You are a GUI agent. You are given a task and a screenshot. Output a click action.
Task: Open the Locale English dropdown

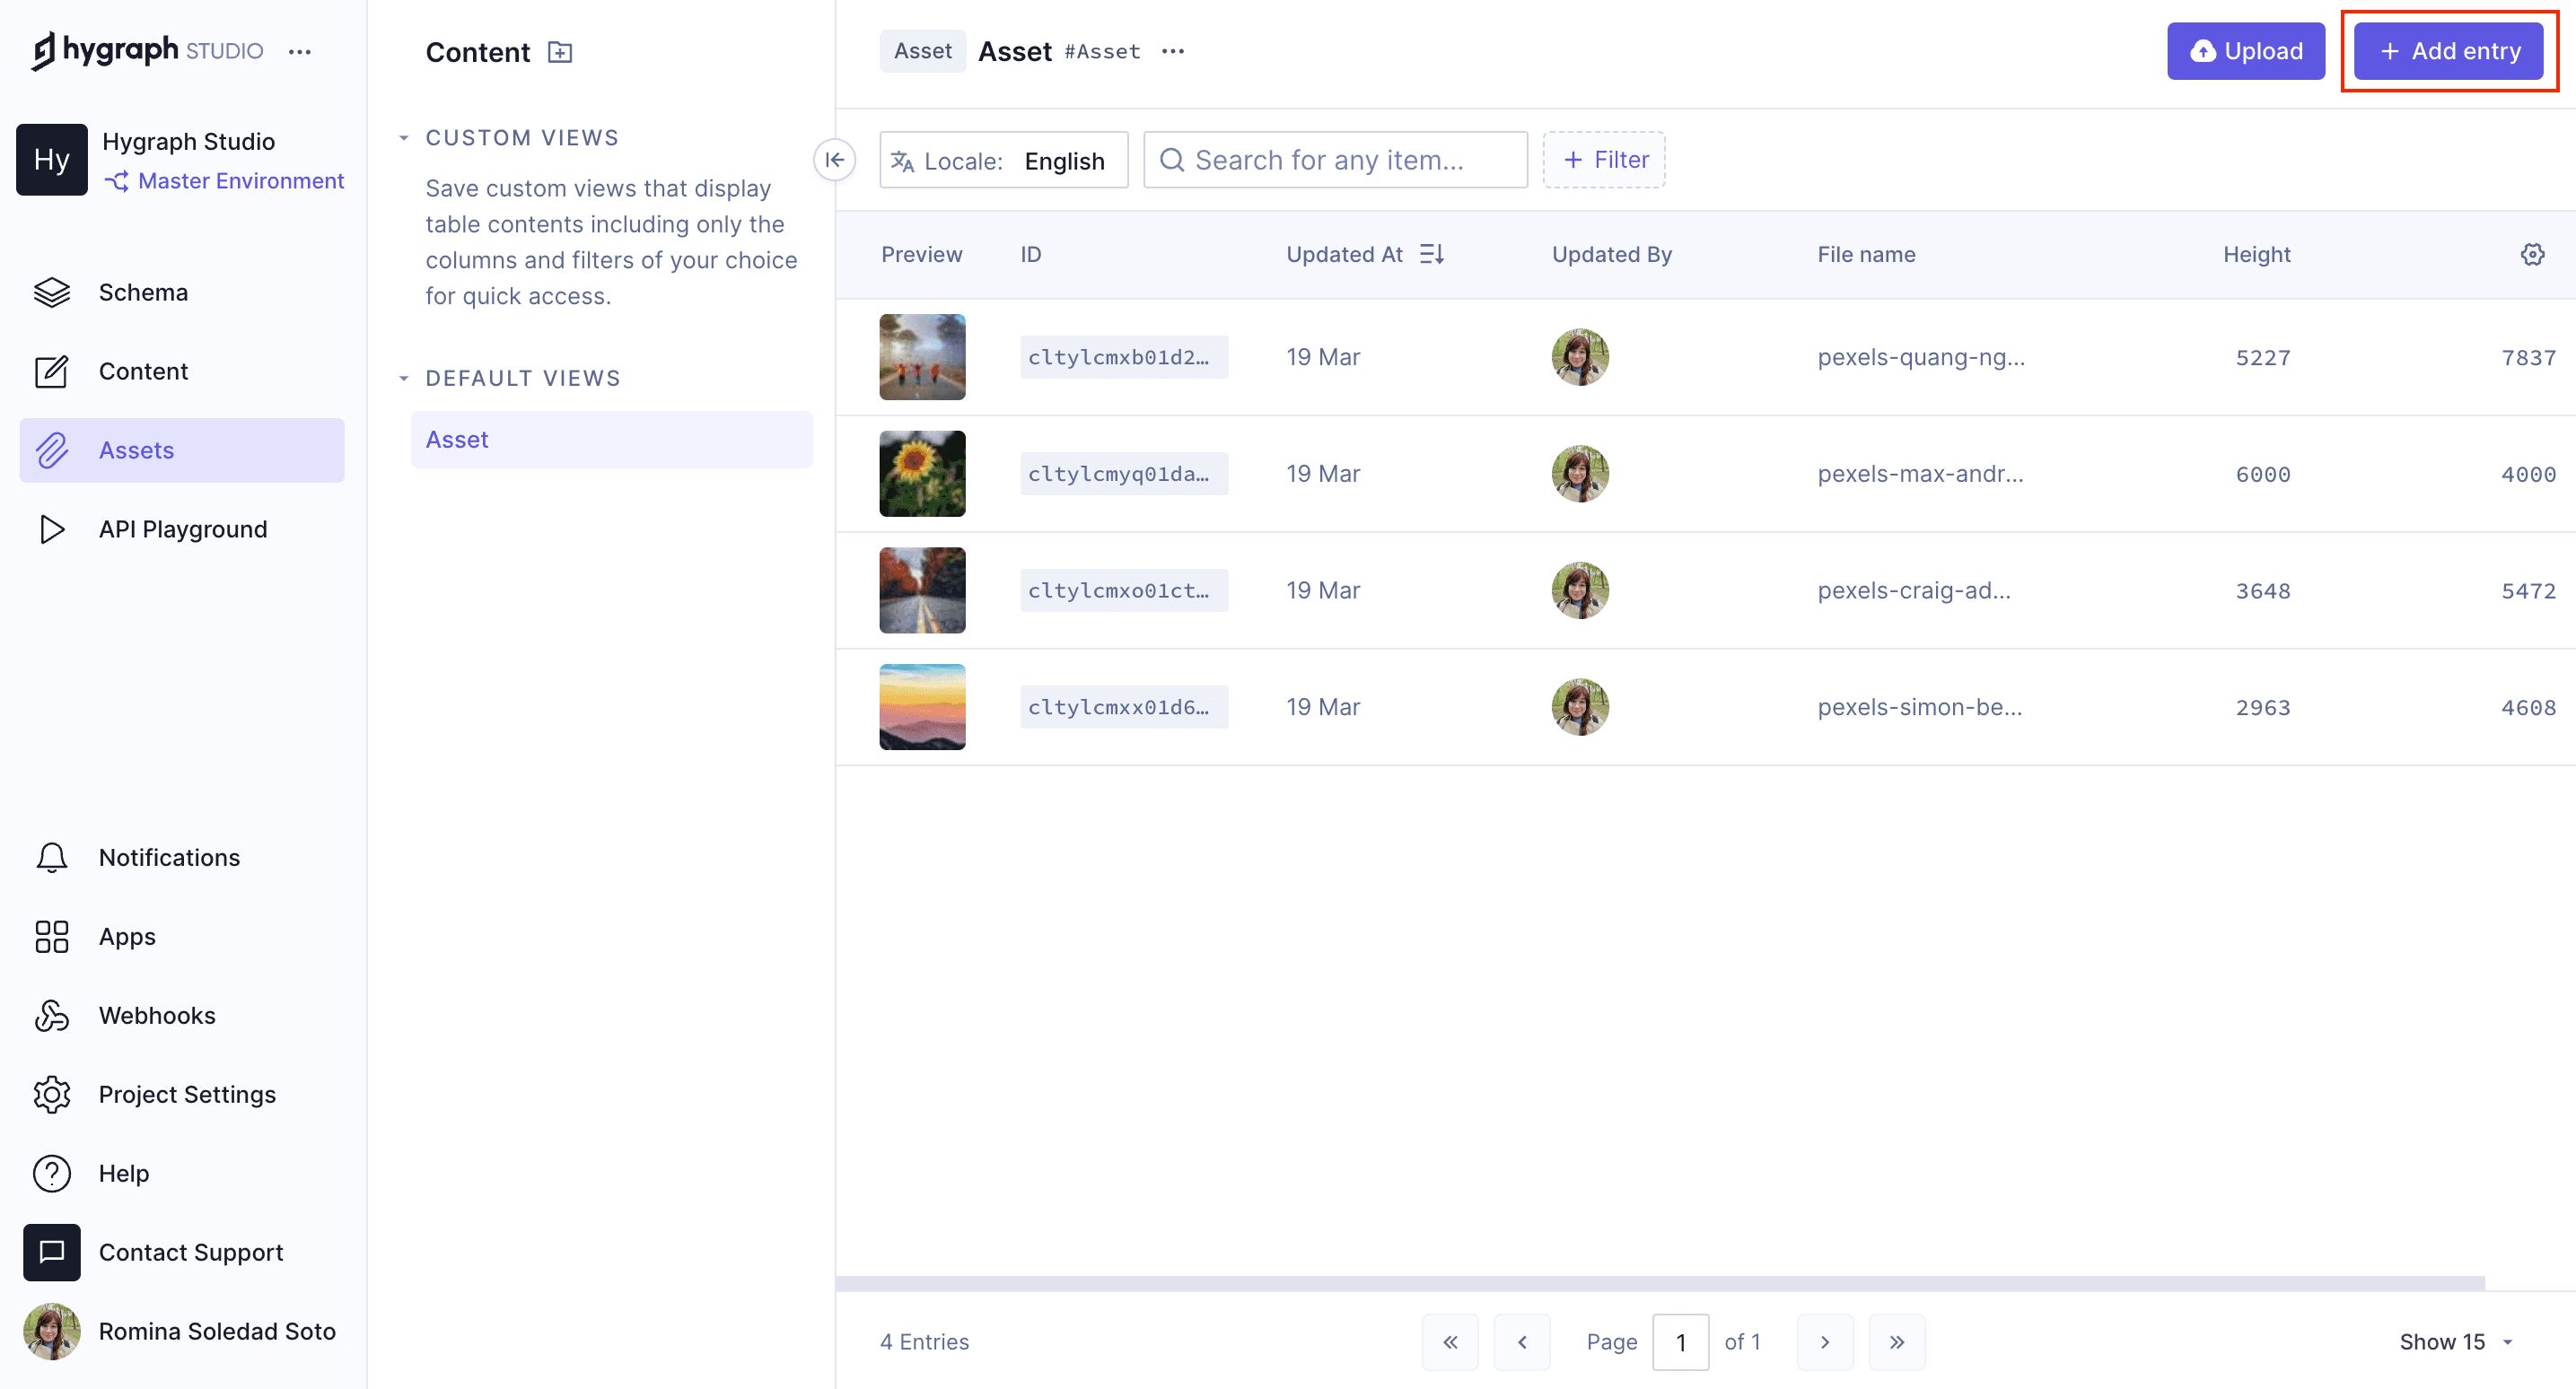click(x=1003, y=160)
